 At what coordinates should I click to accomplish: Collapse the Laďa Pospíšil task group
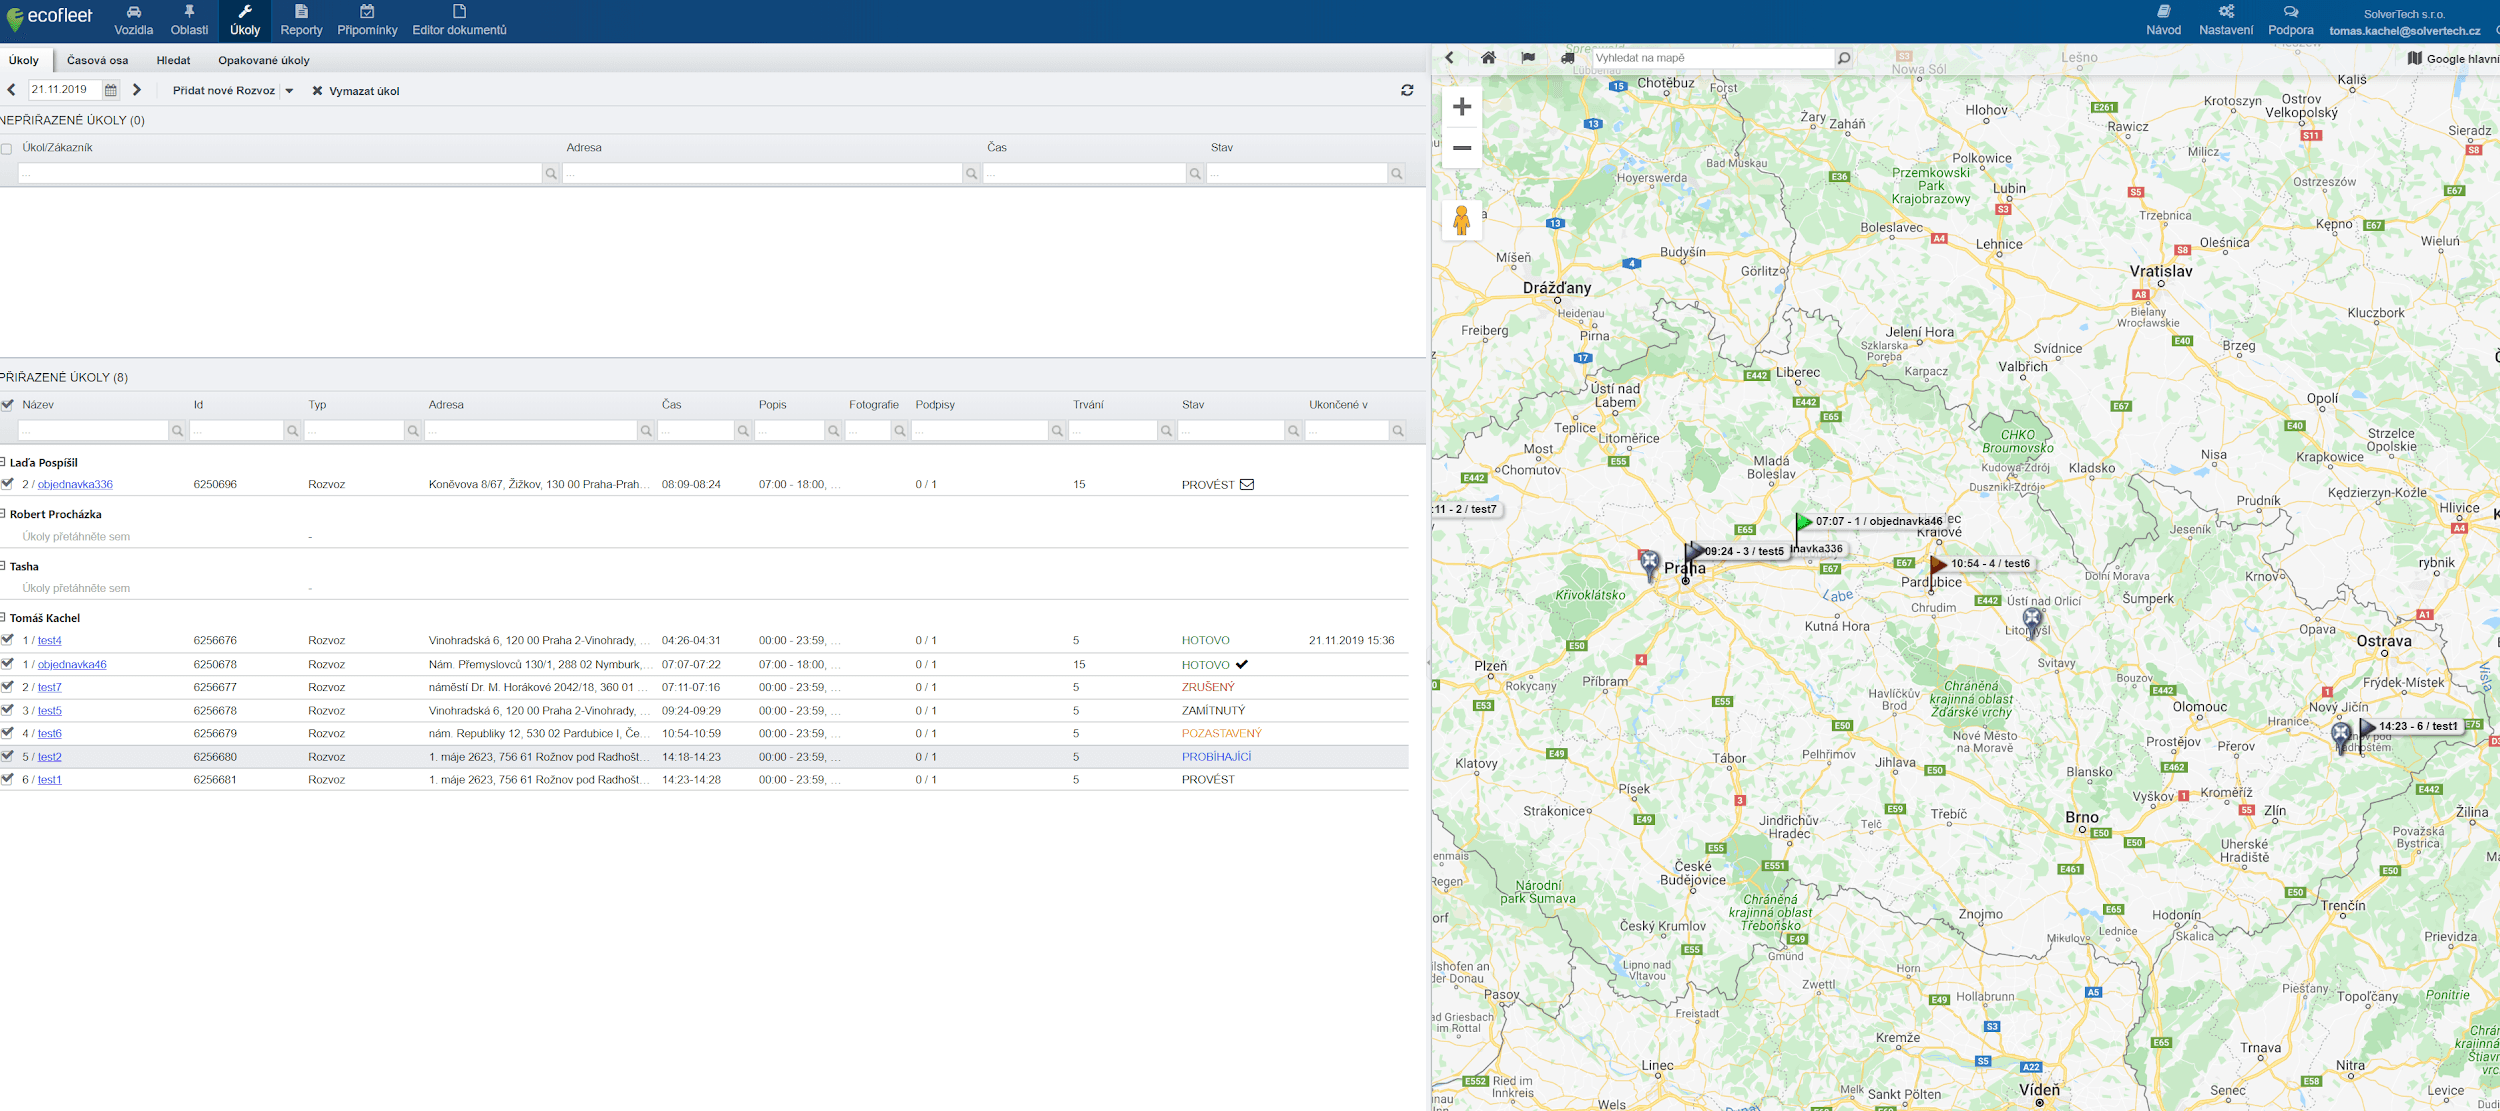click(x=3, y=462)
